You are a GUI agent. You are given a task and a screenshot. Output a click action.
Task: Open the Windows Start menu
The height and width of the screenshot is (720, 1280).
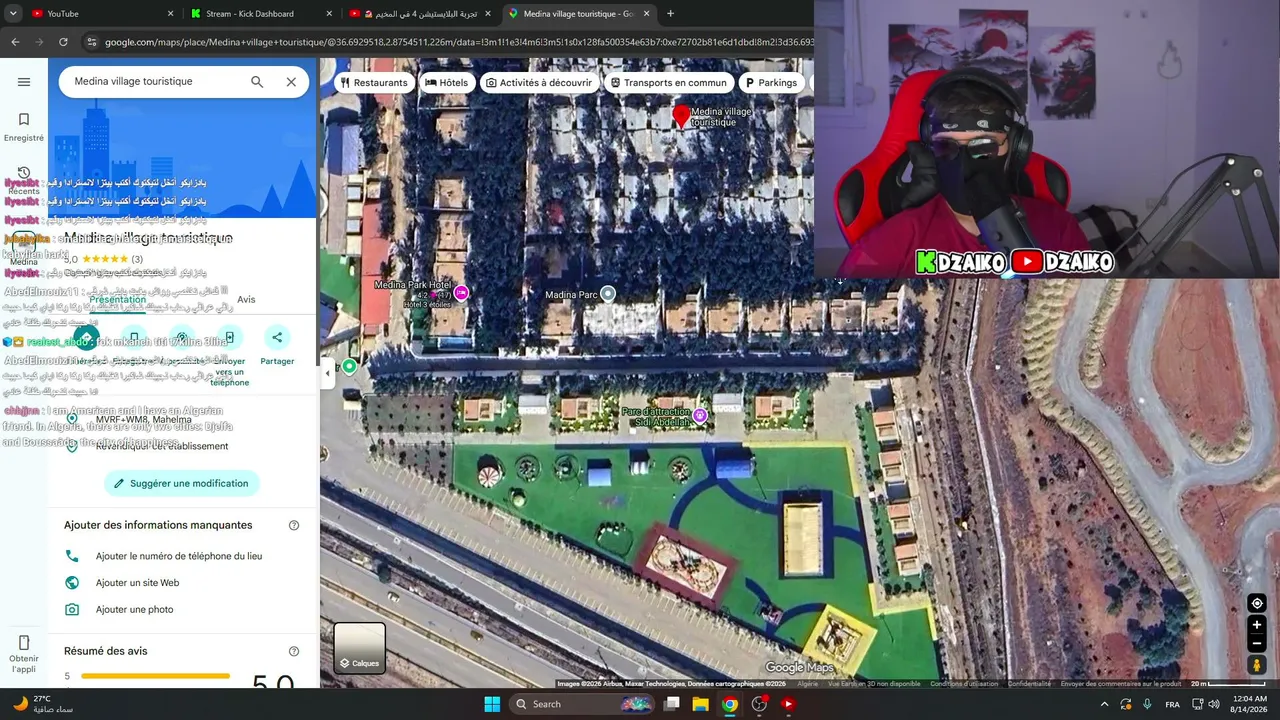492,704
